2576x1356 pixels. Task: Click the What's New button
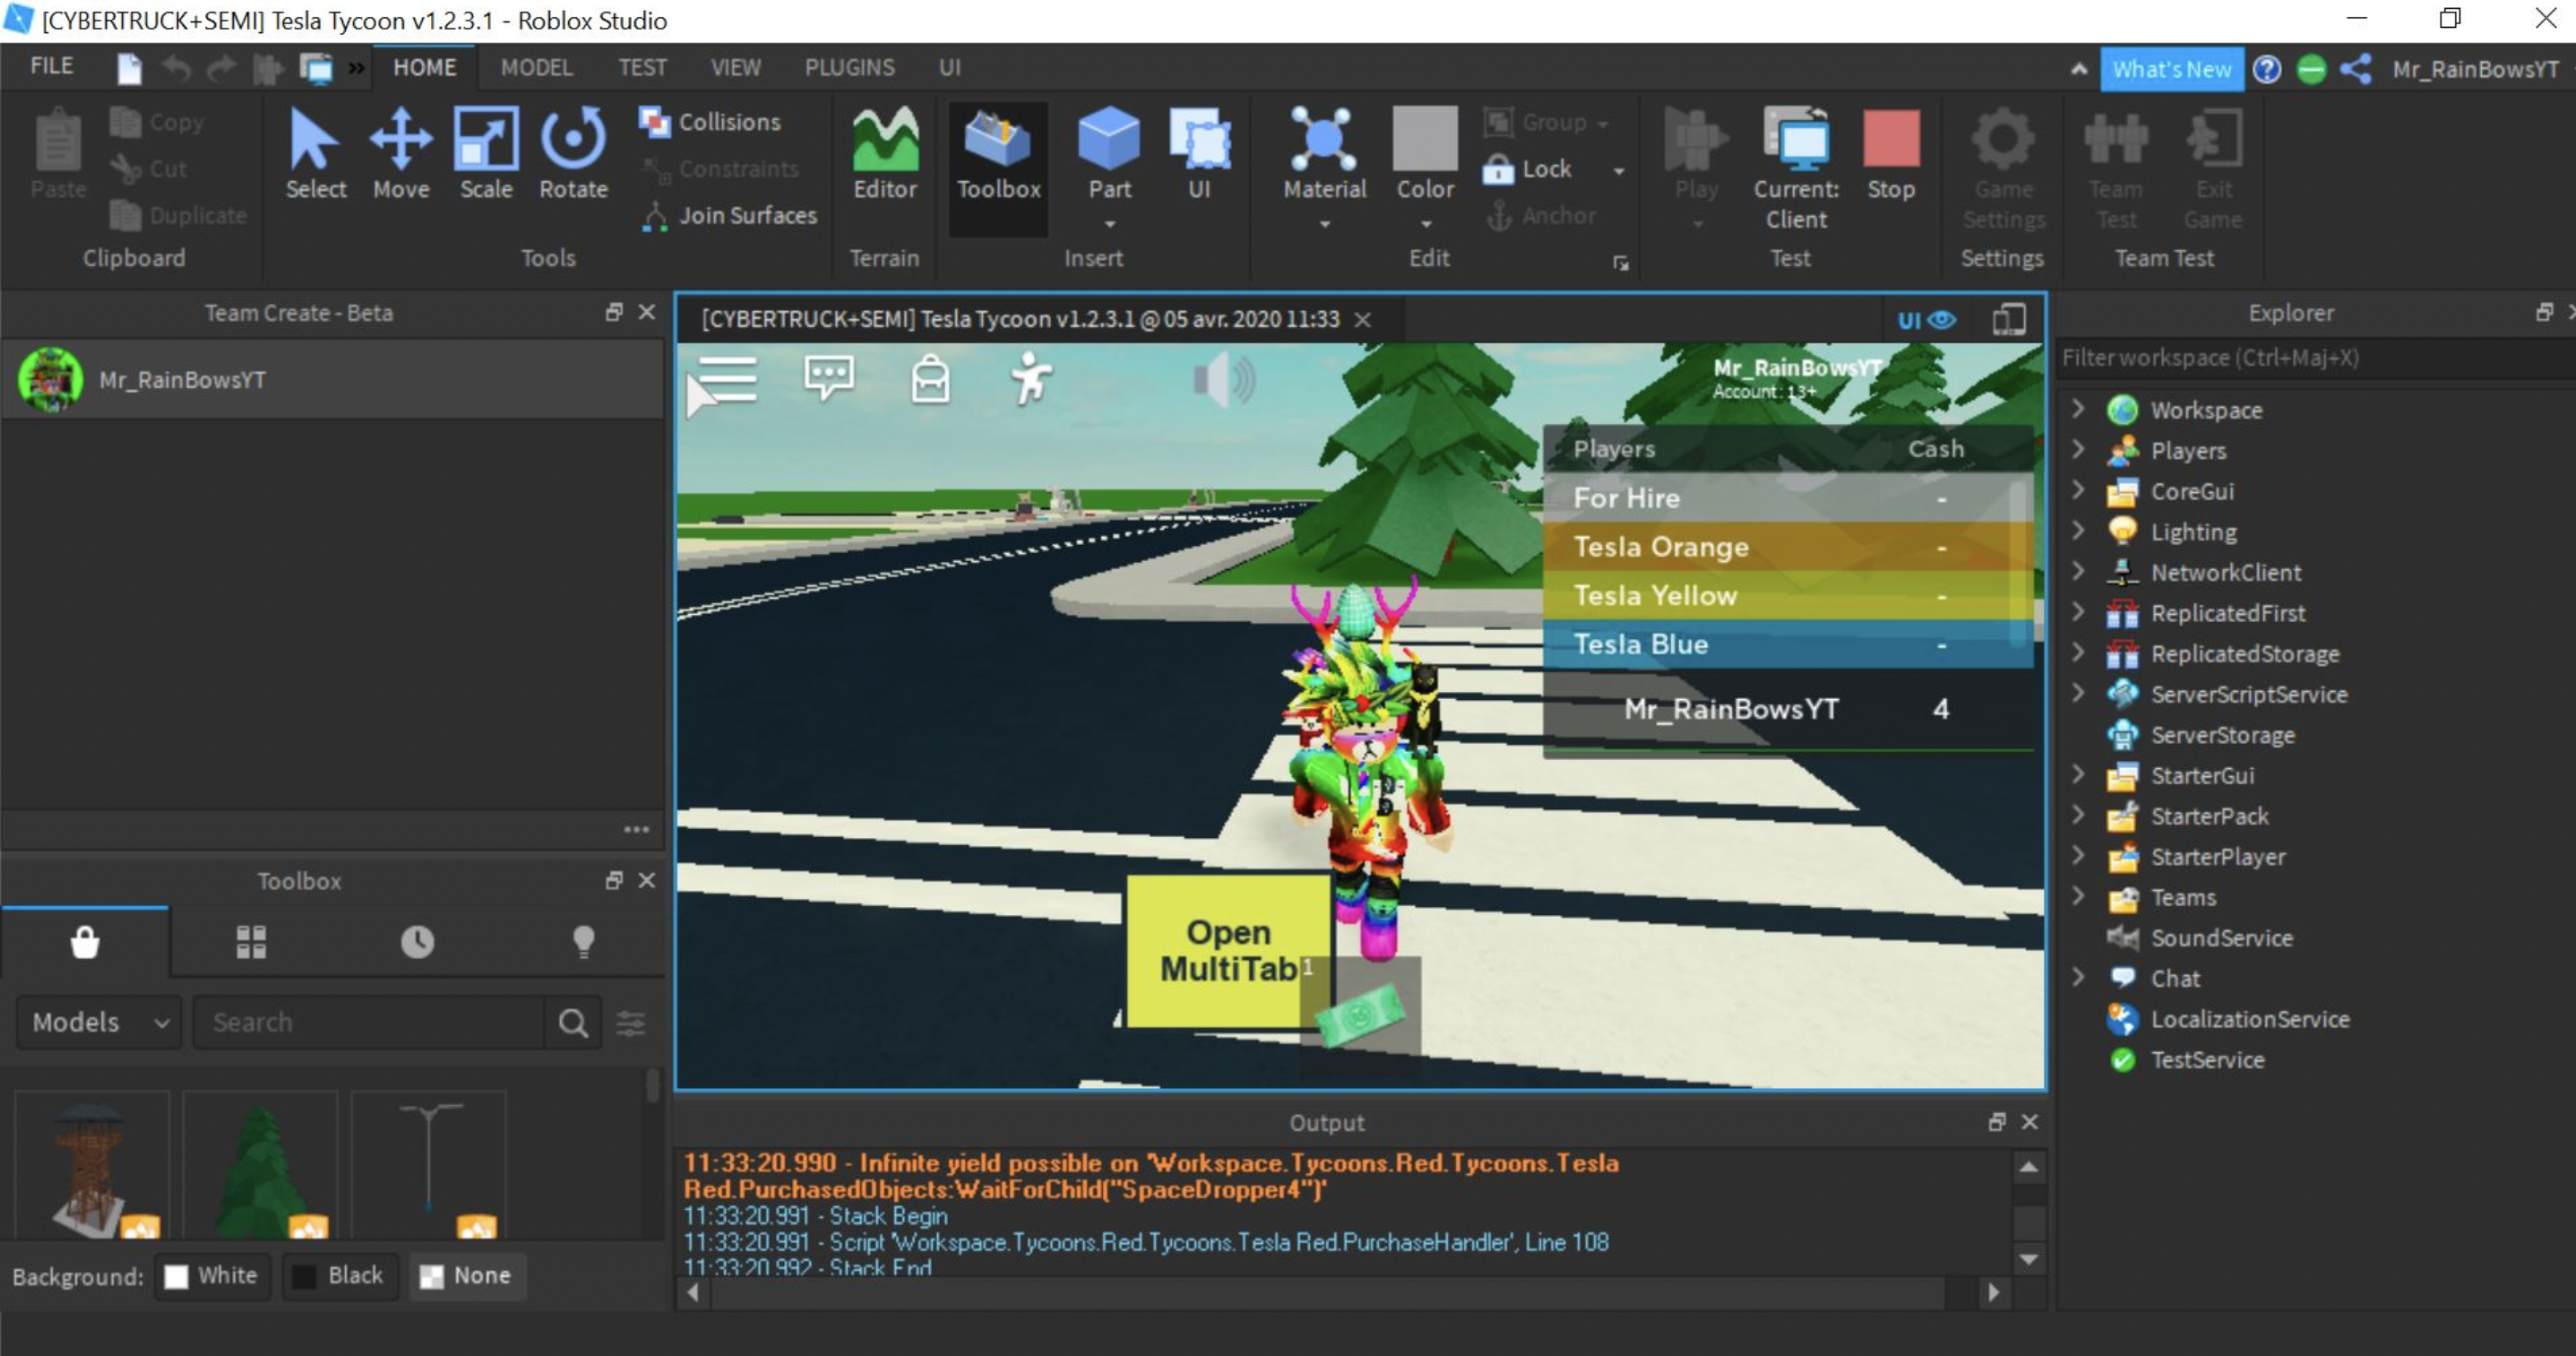pyautogui.click(x=2172, y=69)
